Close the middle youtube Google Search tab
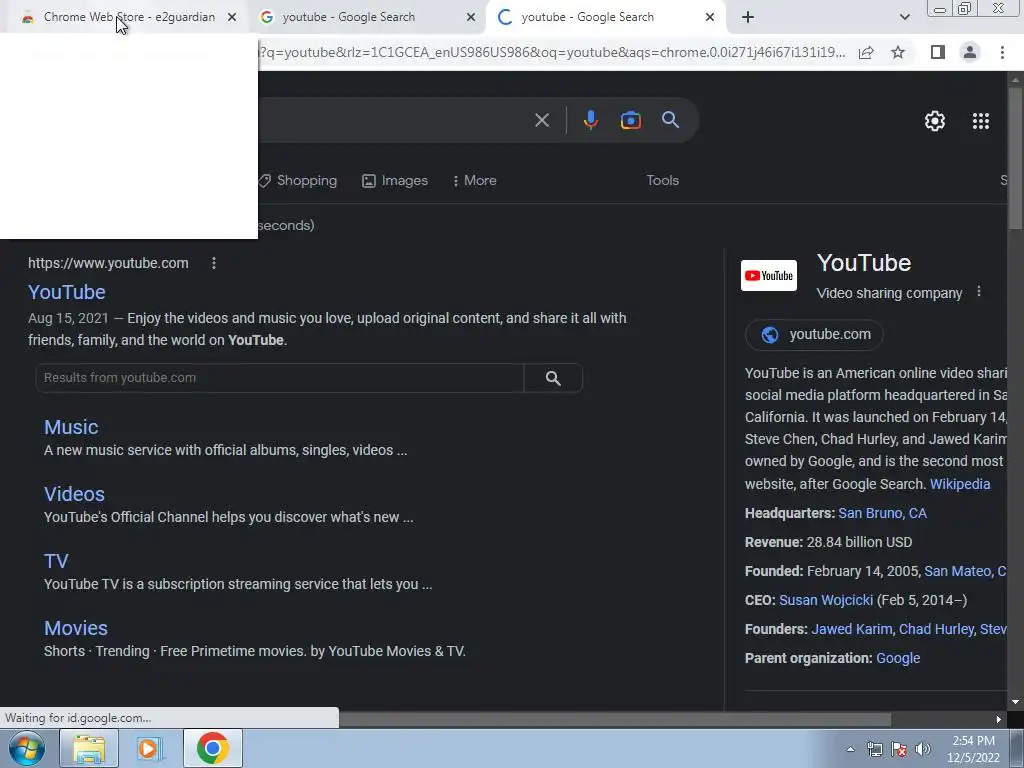This screenshot has width=1024, height=768. coord(471,17)
